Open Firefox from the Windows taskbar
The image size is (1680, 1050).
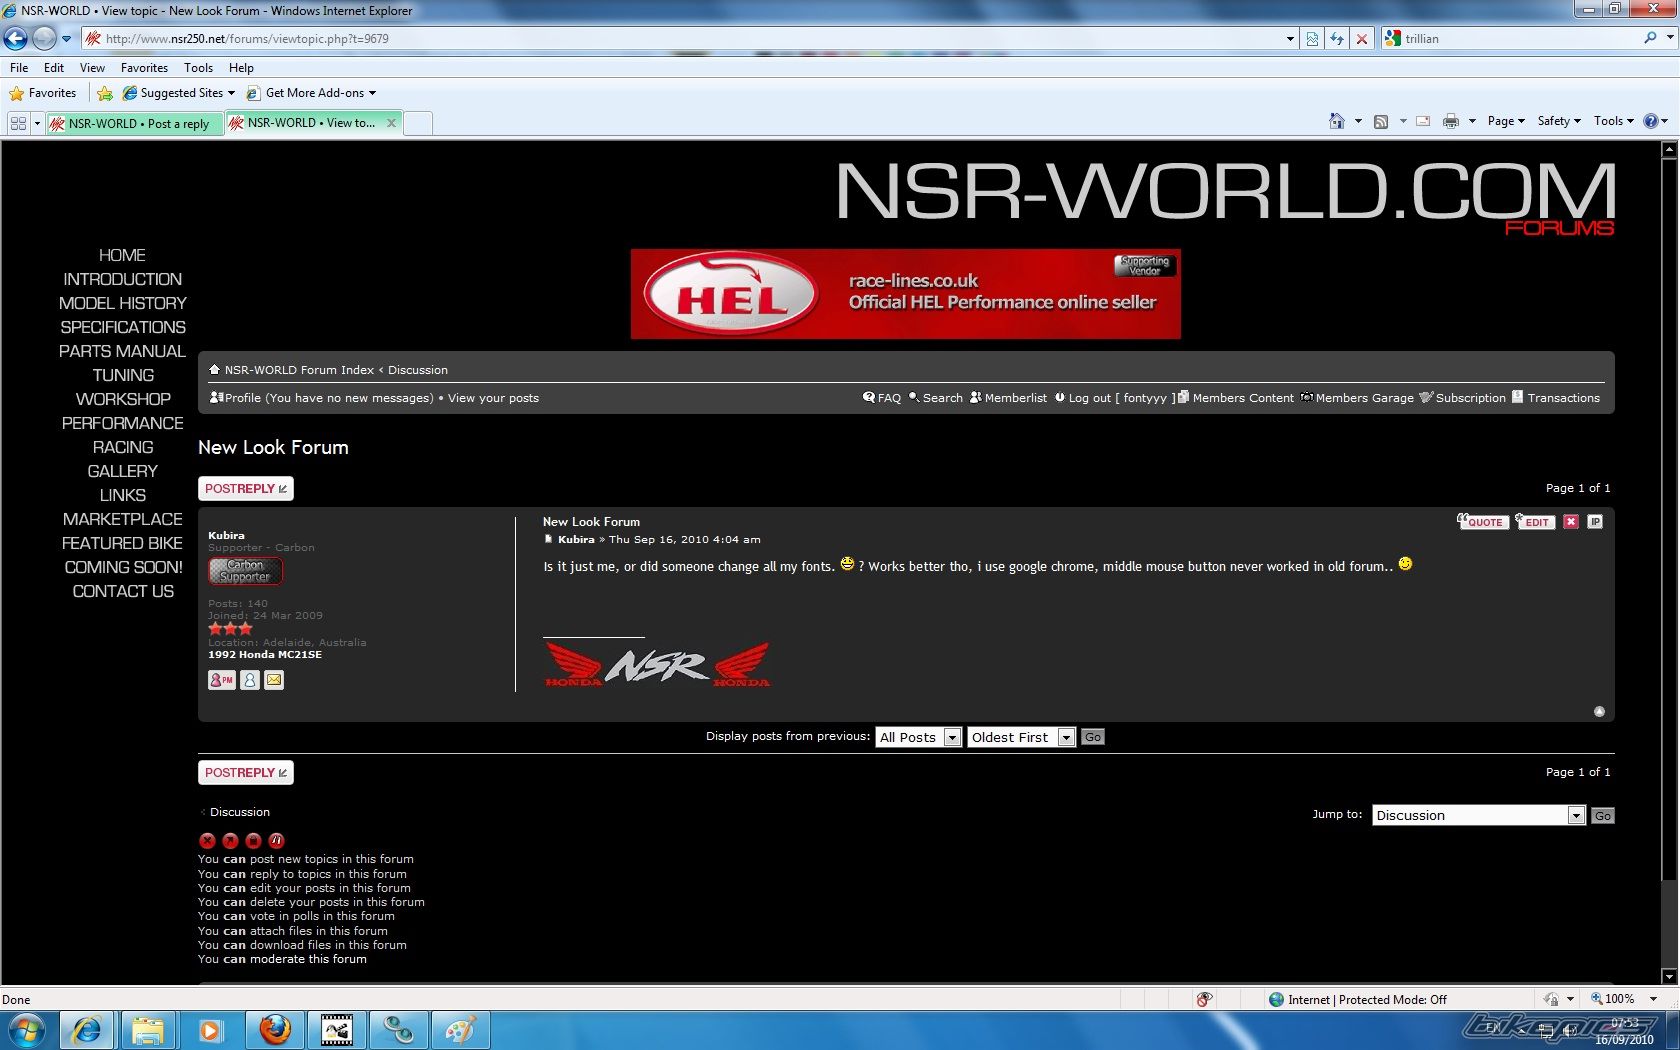click(275, 1030)
